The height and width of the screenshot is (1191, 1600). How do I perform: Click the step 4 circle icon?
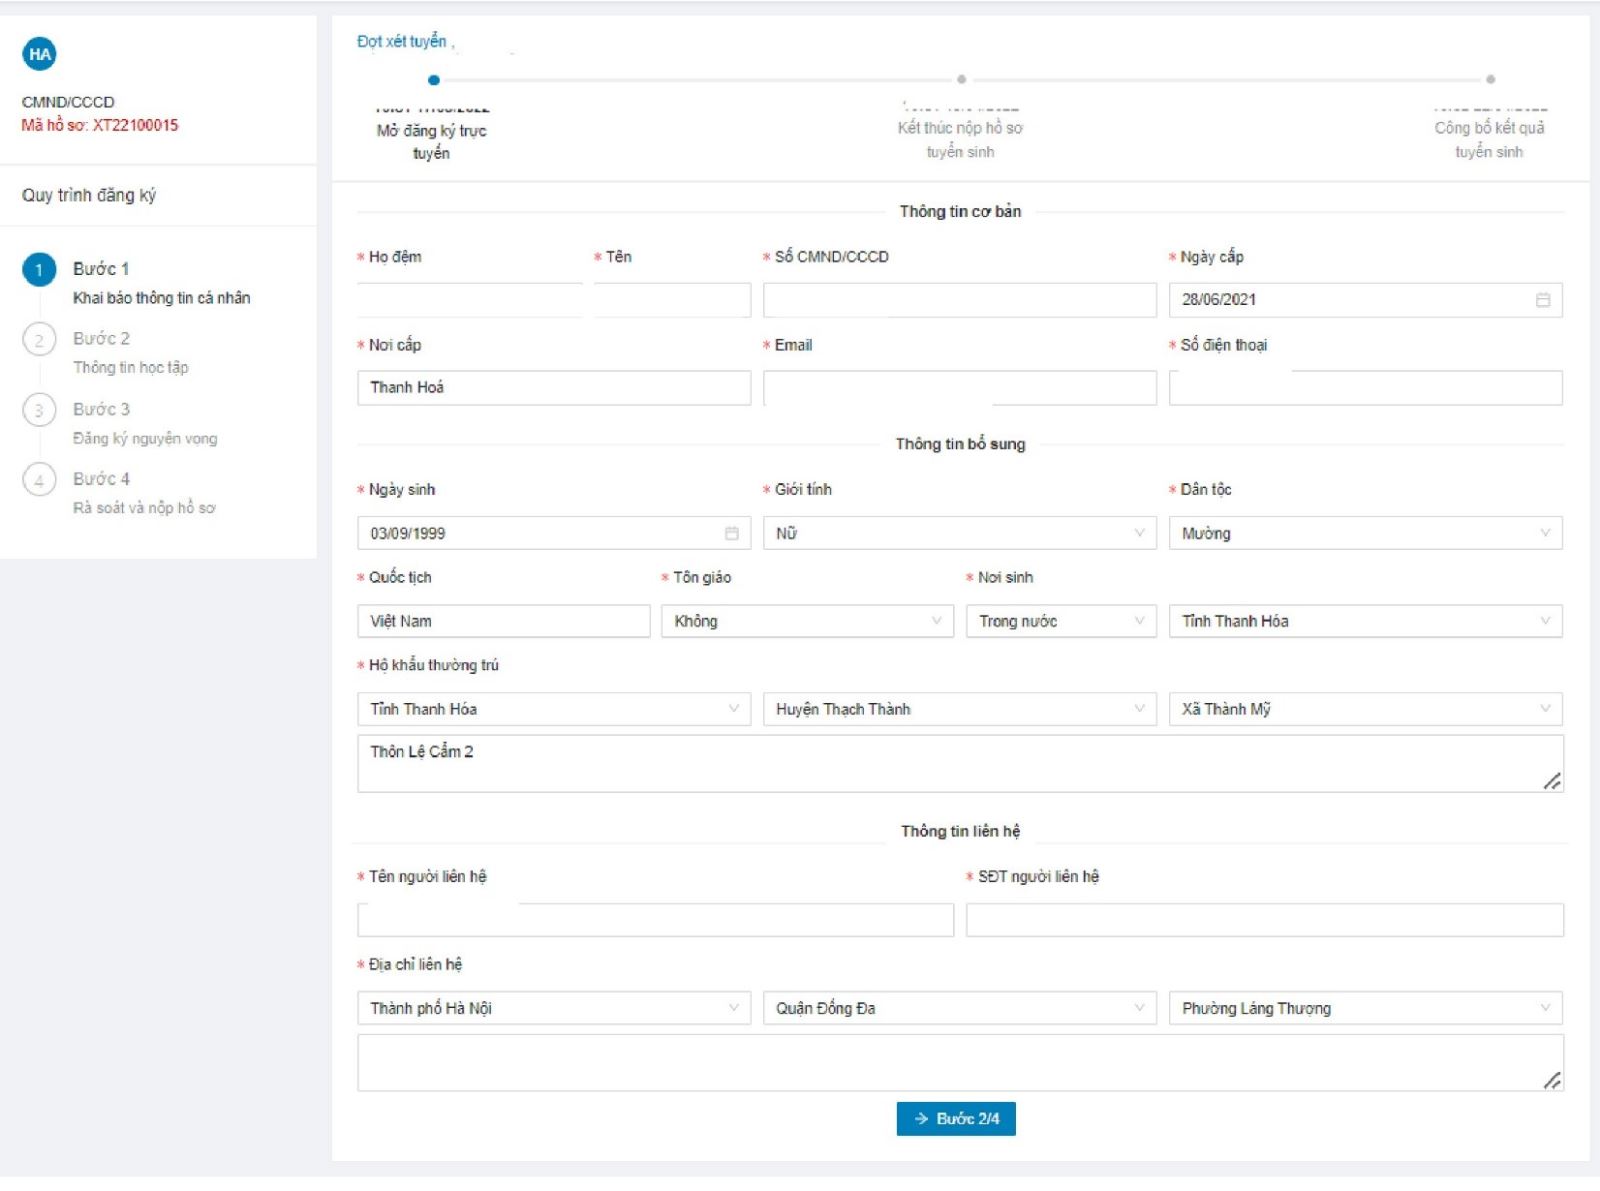(39, 480)
